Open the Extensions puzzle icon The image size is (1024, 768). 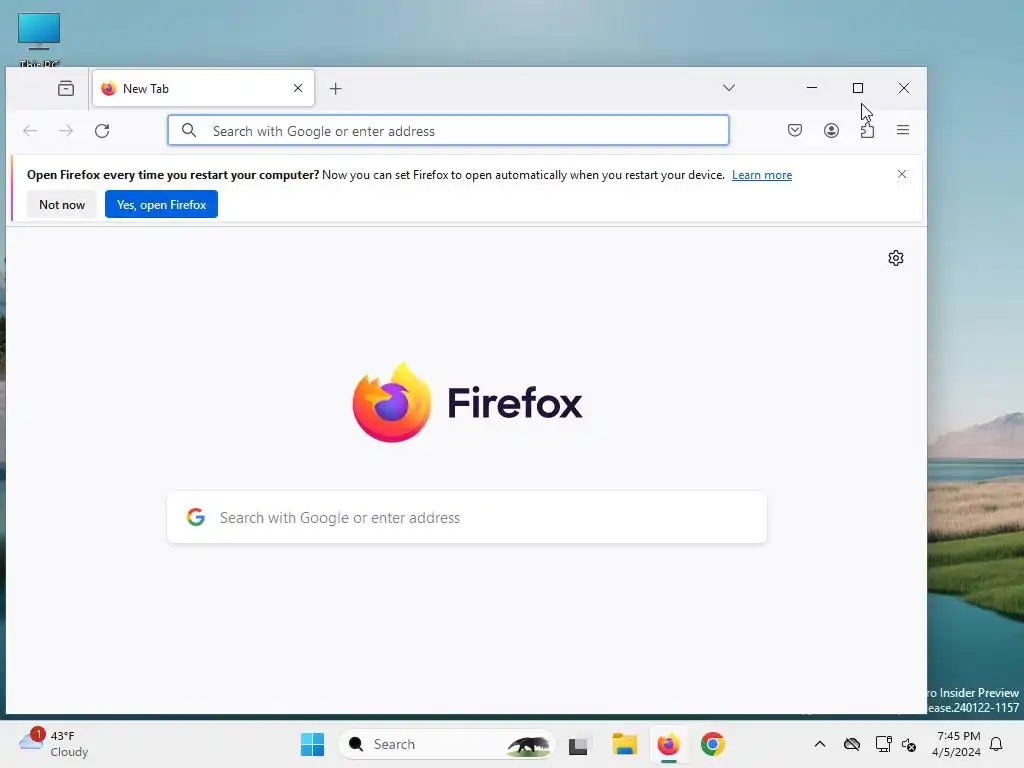tap(867, 130)
